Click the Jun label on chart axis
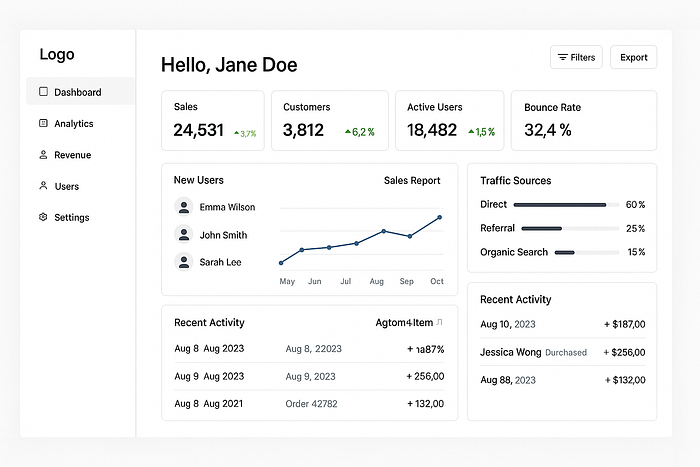The image size is (700, 467). click(315, 281)
